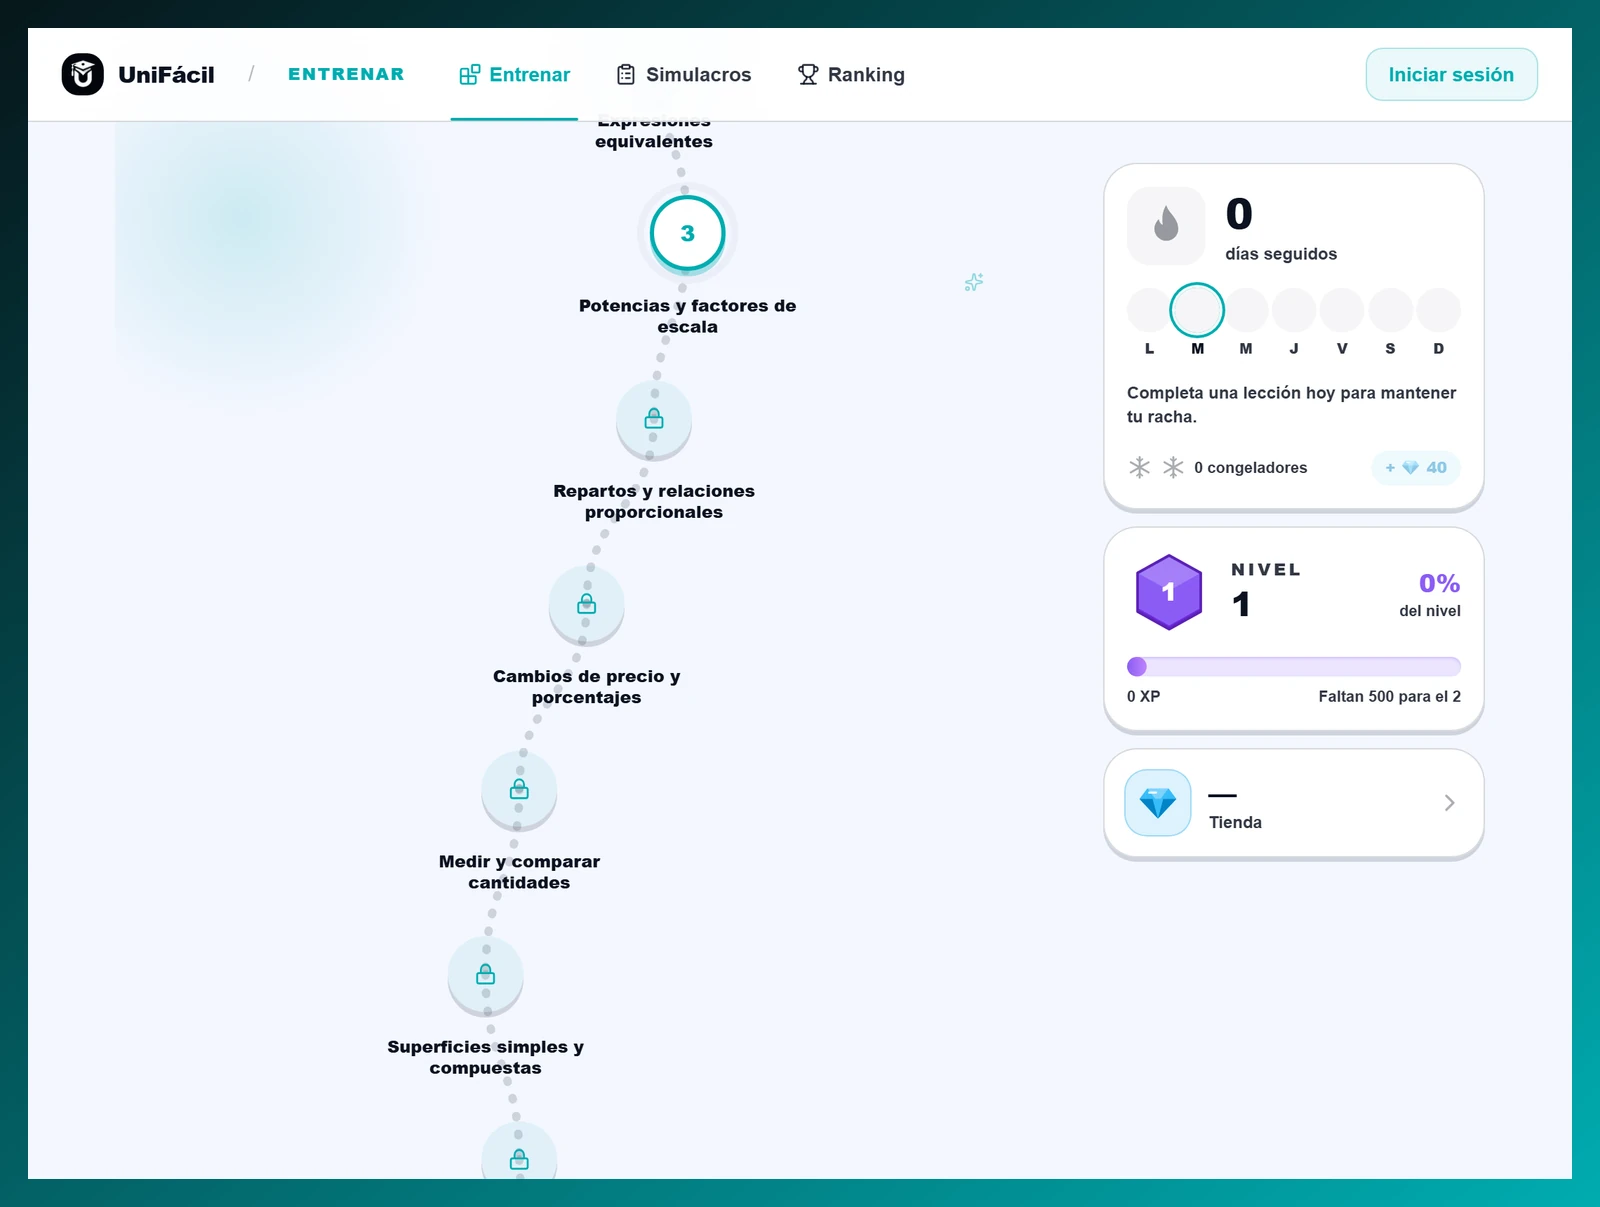Select the Sunday (D) streak circle
1600x1207 pixels.
pyautogui.click(x=1439, y=310)
